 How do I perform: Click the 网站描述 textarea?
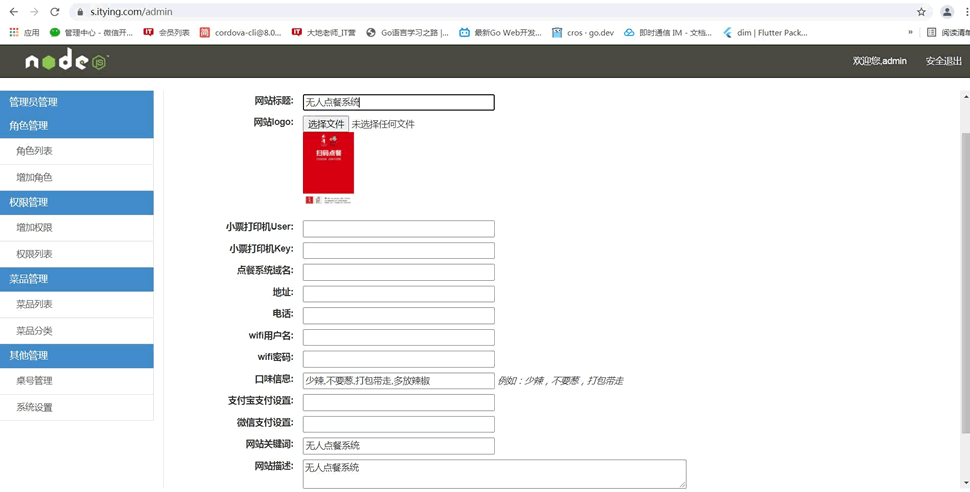[494, 473]
